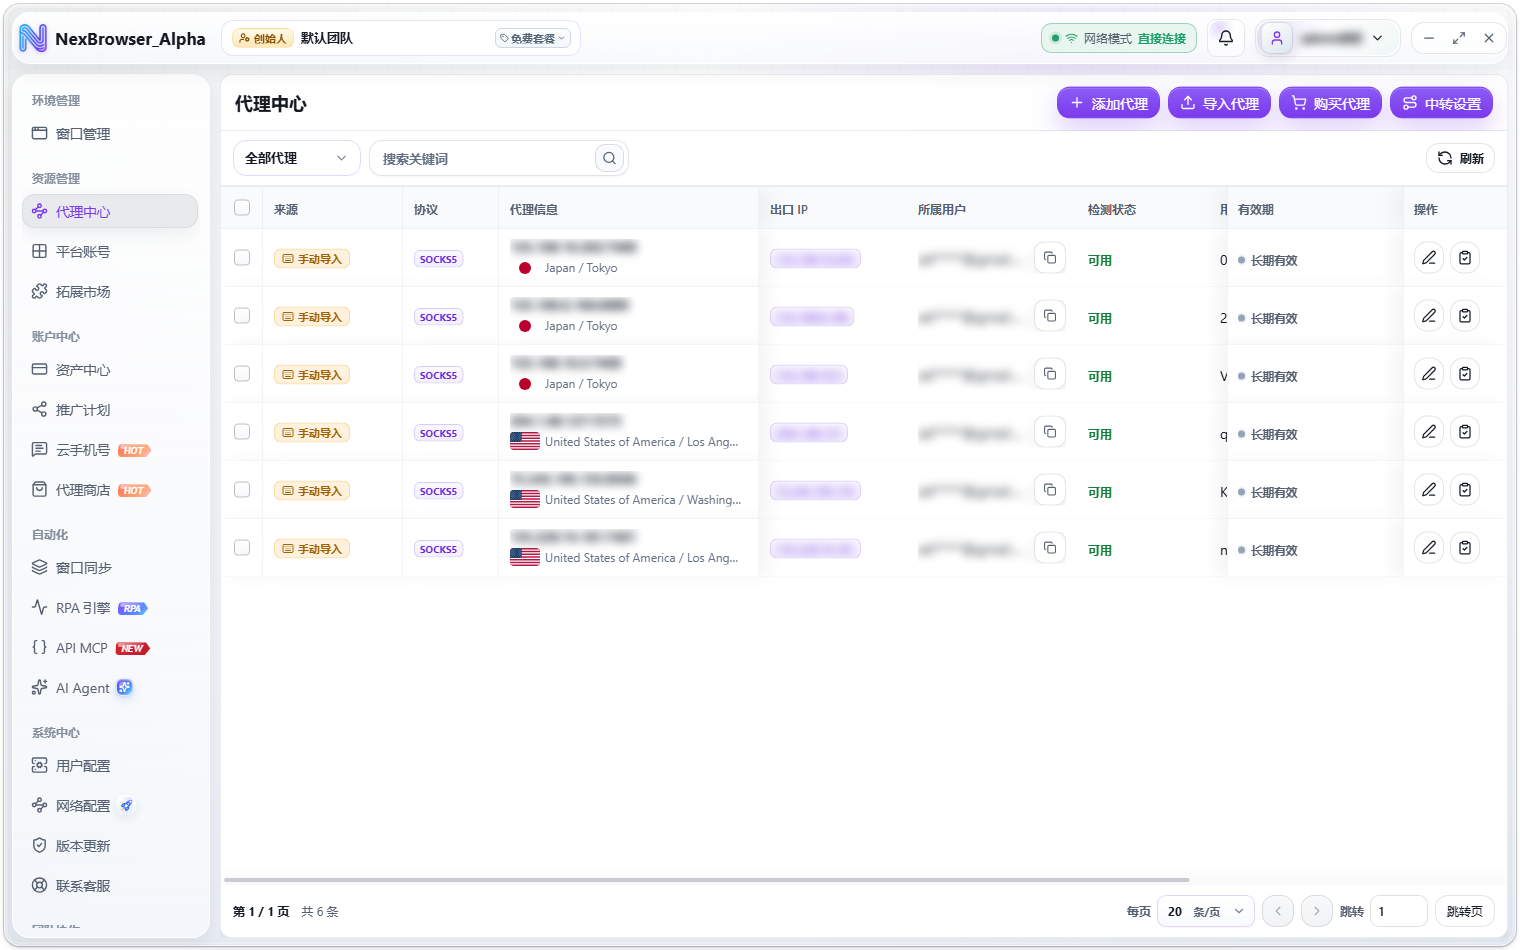Open AI Agent in the sidebar
This screenshot has width=1520, height=950.
point(110,688)
